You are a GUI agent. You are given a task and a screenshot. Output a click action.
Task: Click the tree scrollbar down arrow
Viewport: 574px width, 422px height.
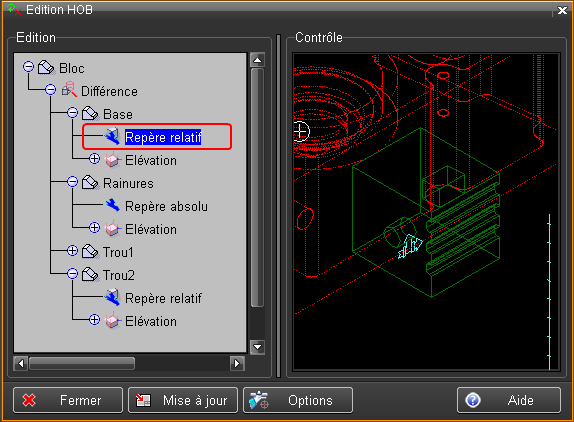tap(257, 347)
